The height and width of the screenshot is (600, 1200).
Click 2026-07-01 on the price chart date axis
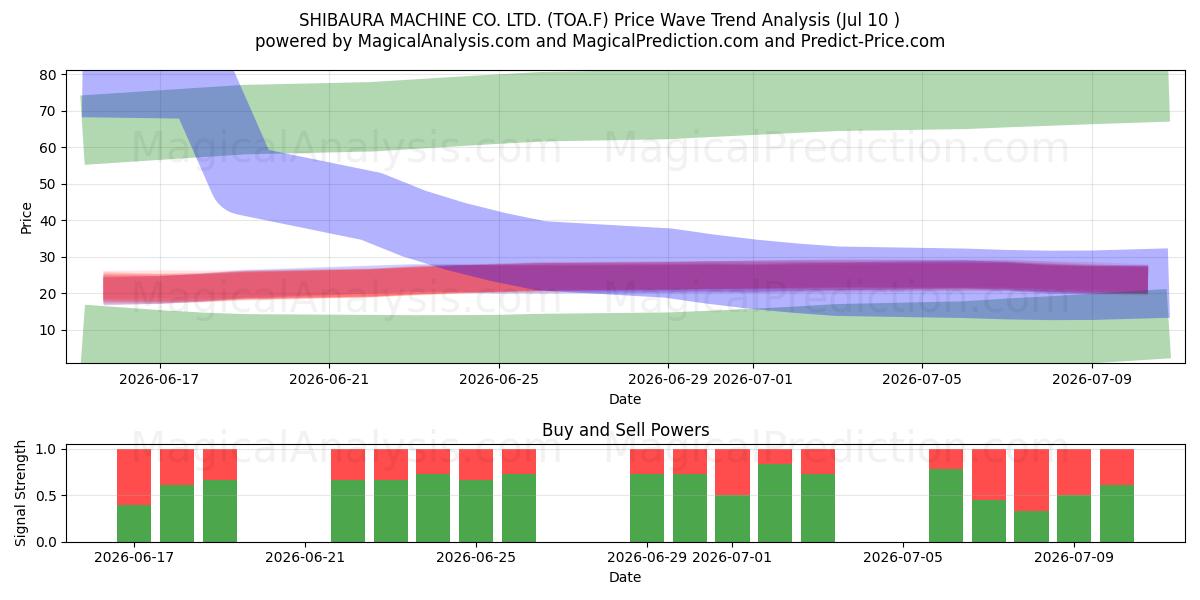coord(753,380)
